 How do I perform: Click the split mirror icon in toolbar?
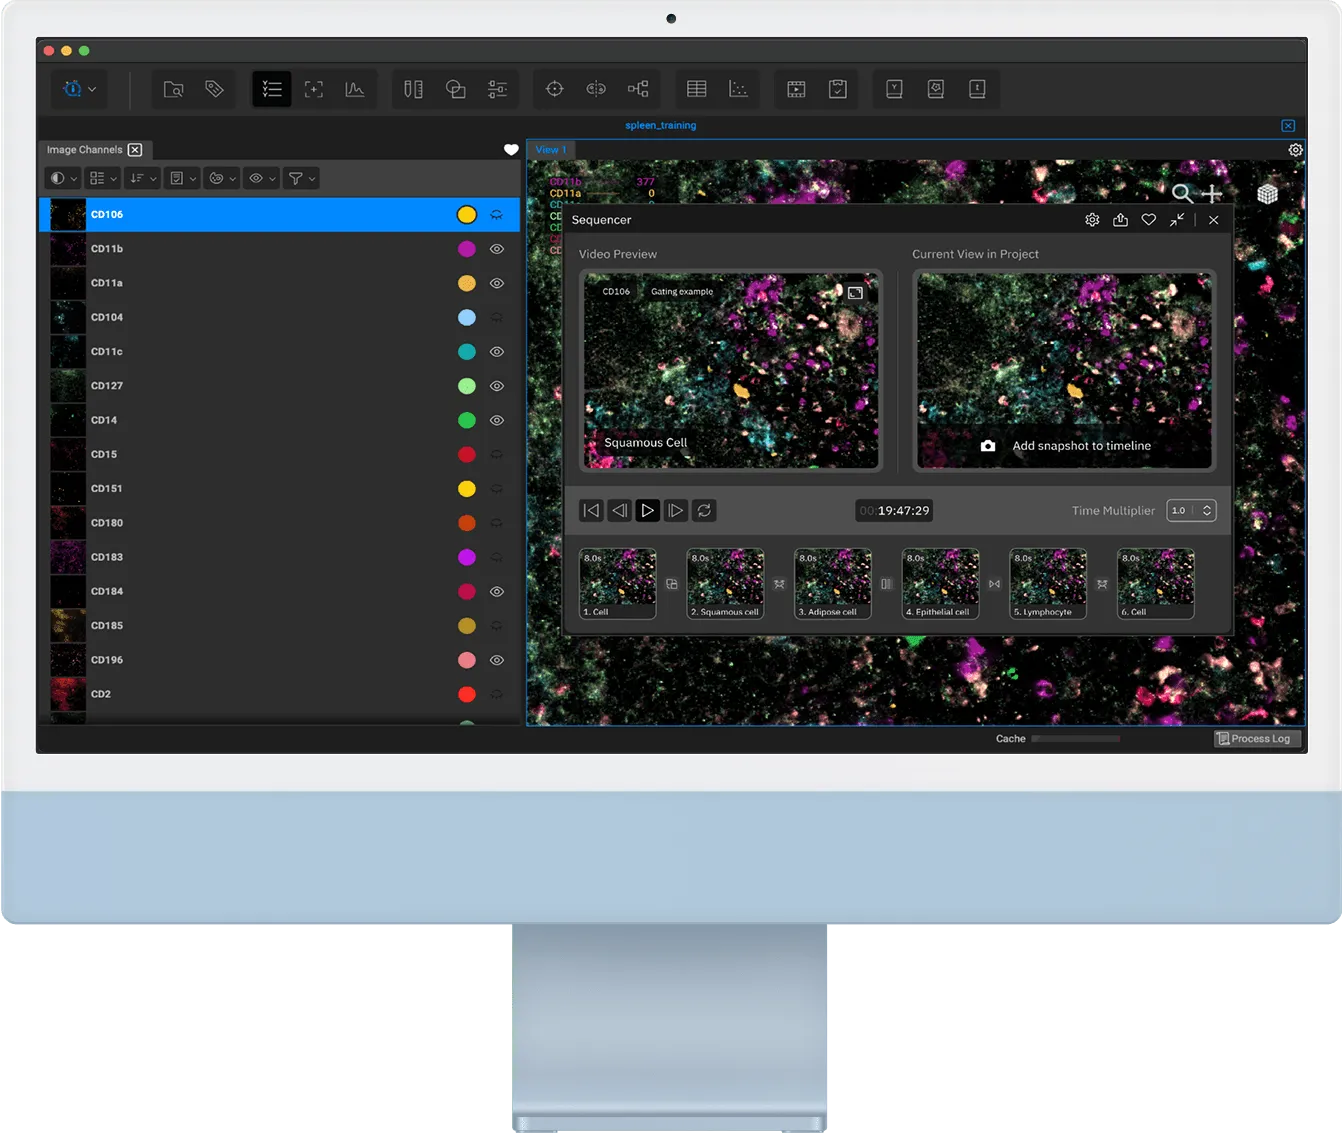596,89
